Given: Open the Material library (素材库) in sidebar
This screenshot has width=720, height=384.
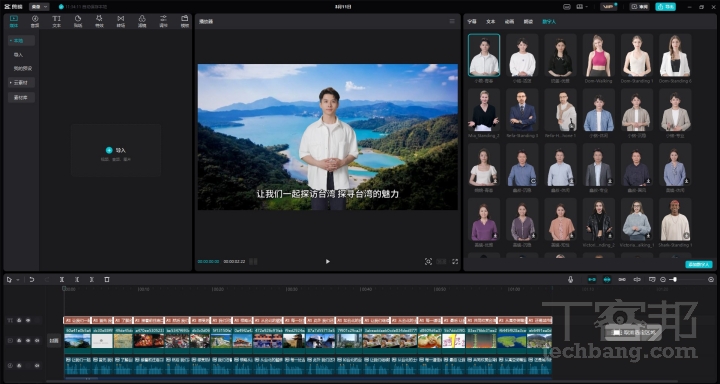Looking at the screenshot, I should 21,97.
